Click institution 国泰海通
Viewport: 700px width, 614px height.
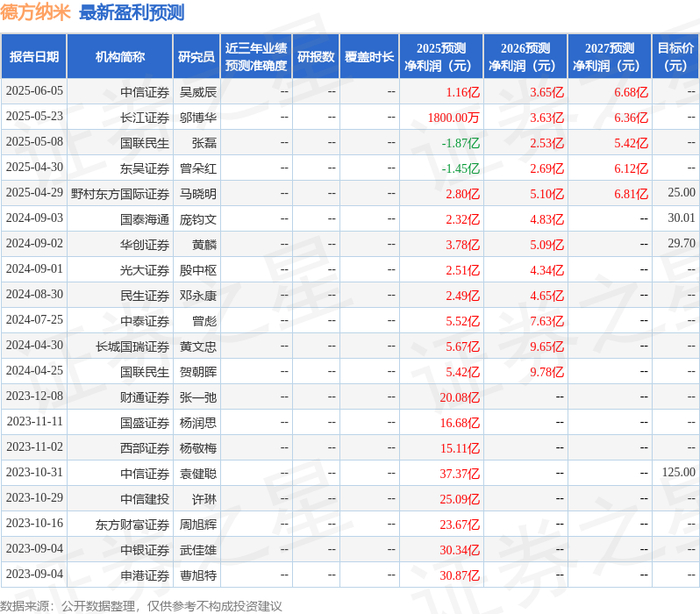(x=145, y=220)
